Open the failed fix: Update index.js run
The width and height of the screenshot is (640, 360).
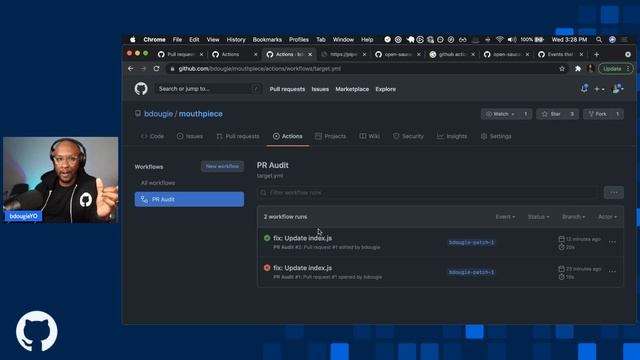pos(302,268)
